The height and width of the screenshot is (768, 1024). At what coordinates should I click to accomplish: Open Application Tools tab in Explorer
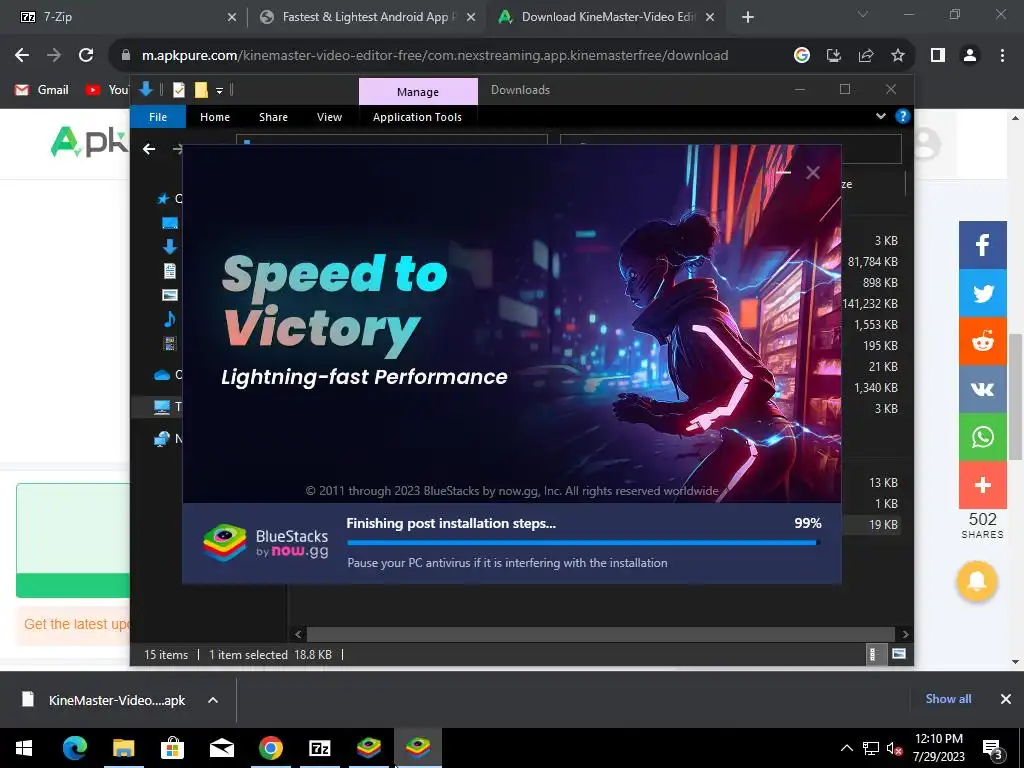(417, 117)
